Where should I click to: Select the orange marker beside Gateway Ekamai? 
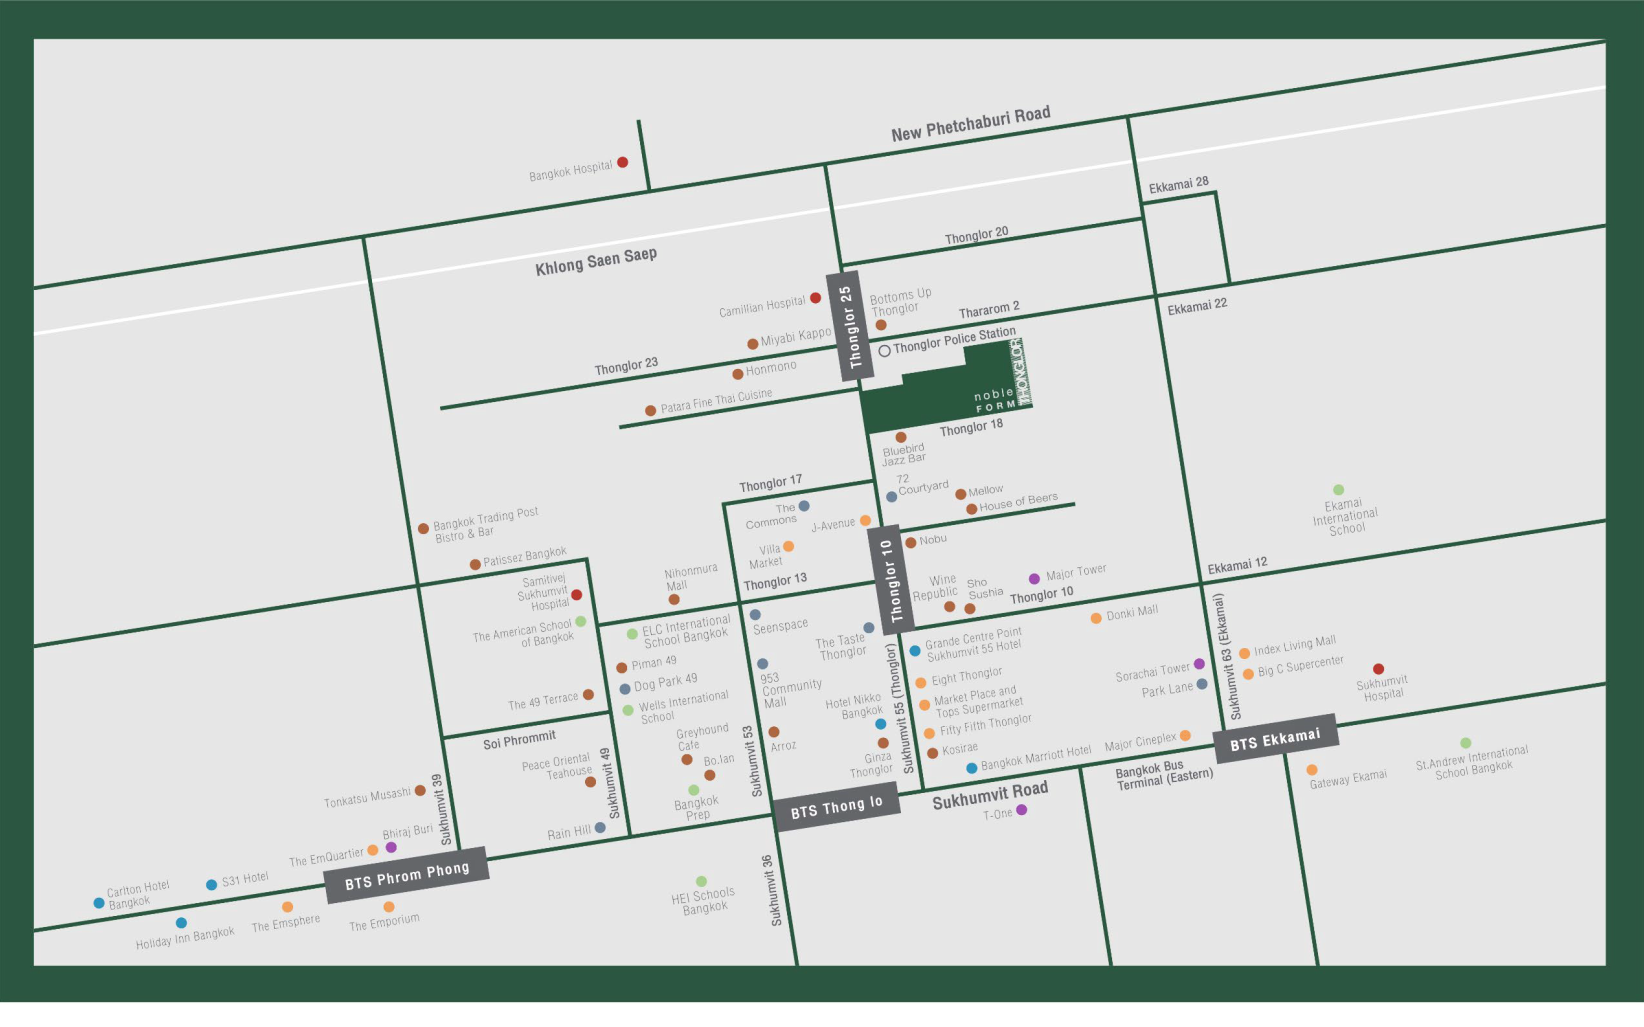[1311, 770]
